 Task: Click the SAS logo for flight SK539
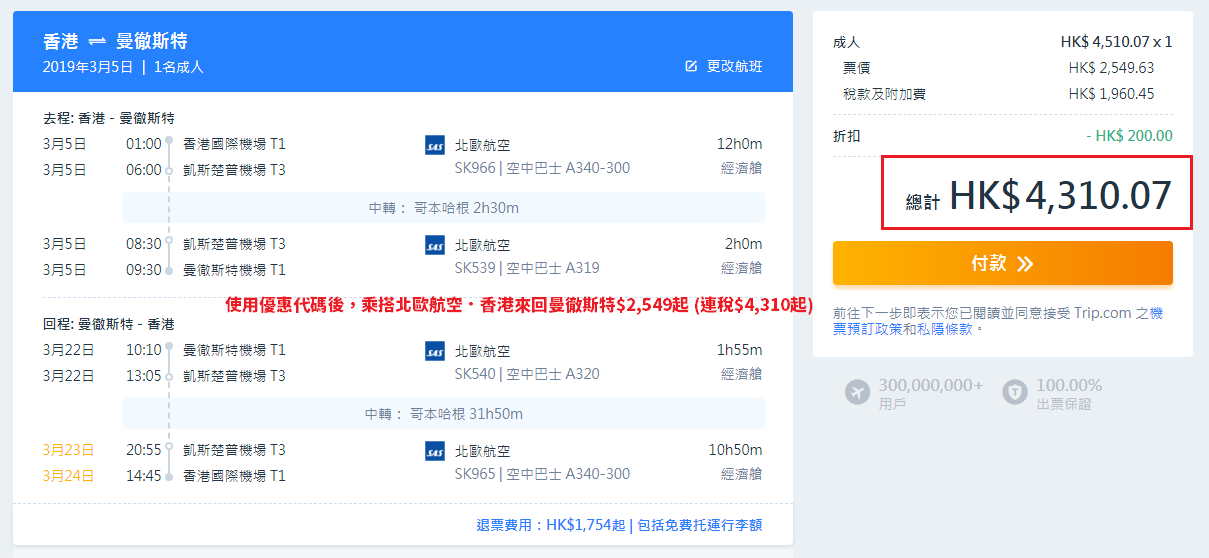tap(435, 245)
